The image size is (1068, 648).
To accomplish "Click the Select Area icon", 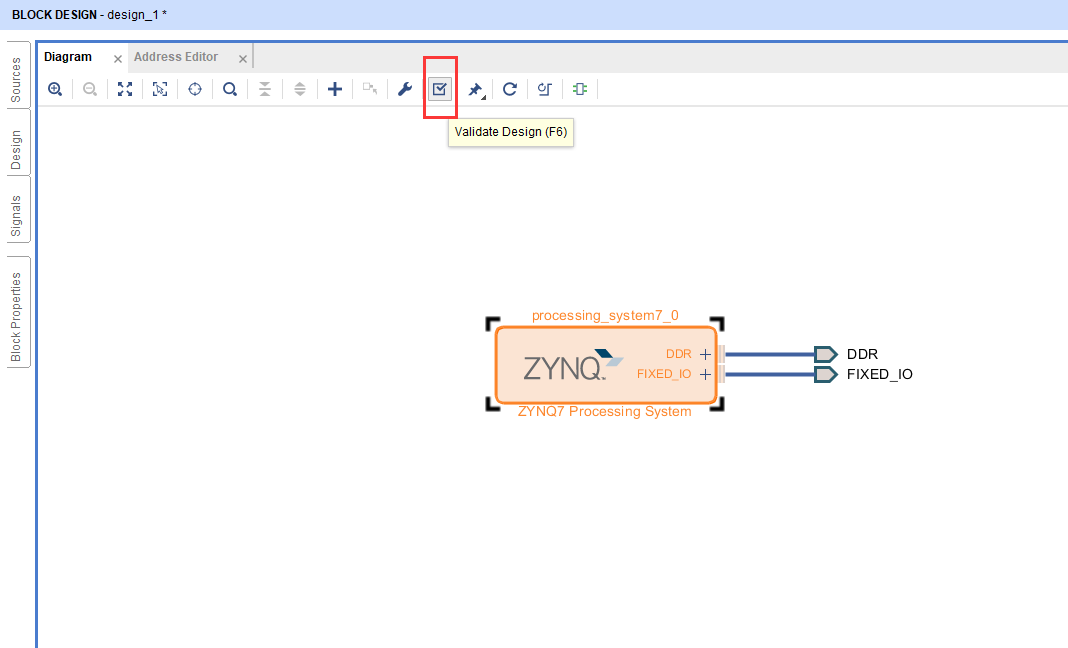I will tap(160, 89).
